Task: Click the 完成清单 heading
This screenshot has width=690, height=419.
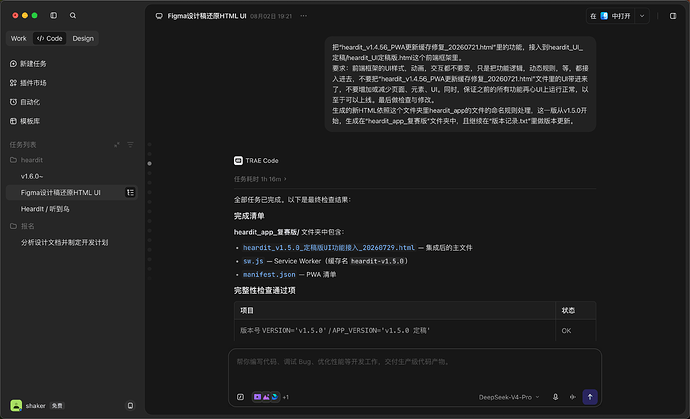Action: pos(249,216)
